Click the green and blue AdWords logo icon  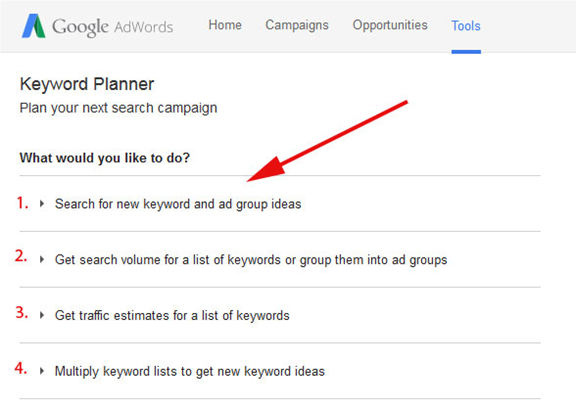(33, 26)
